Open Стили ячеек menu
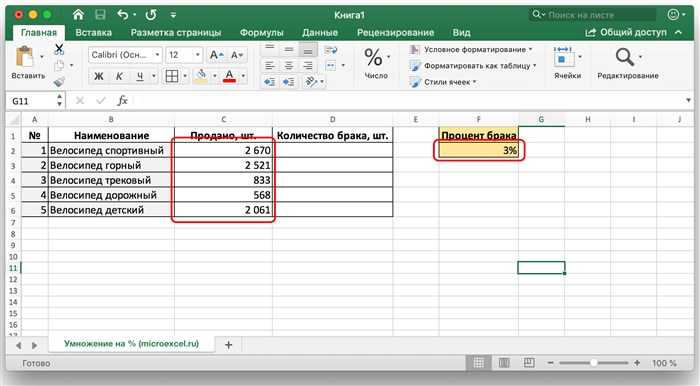 pyautogui.click(x=443, y=82)
